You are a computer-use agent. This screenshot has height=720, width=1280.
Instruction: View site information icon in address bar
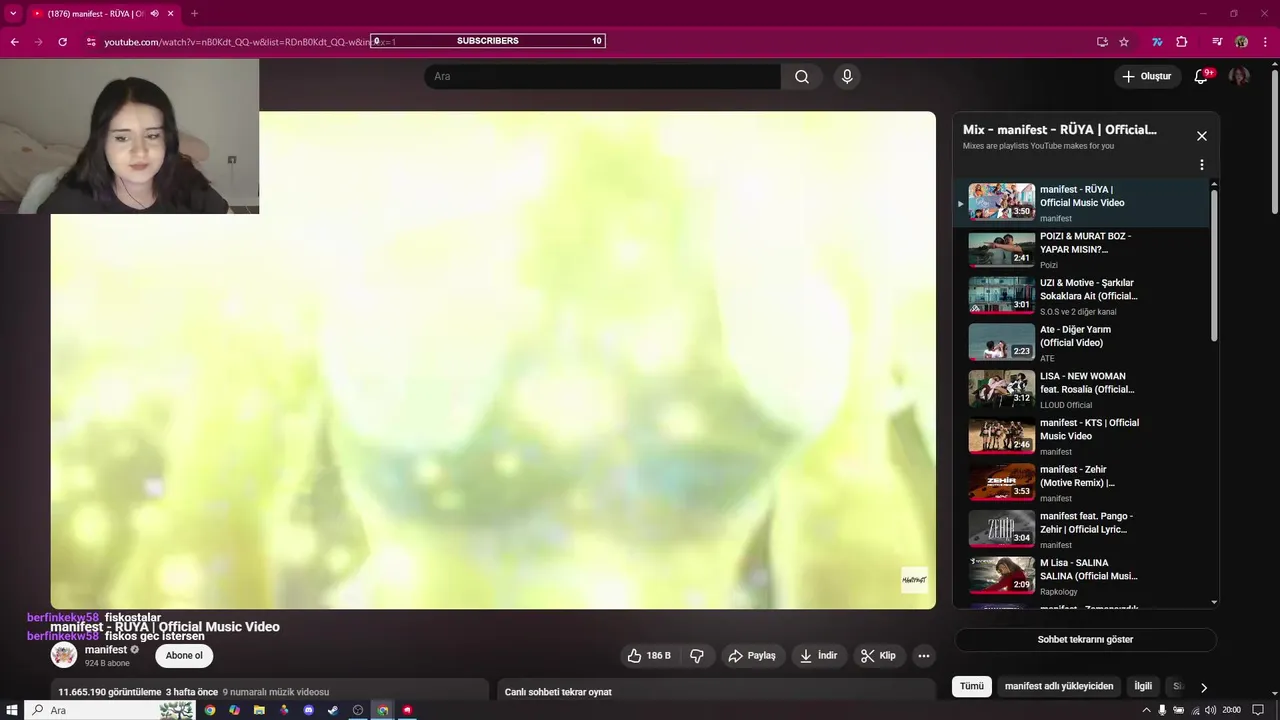coord(91,42)
